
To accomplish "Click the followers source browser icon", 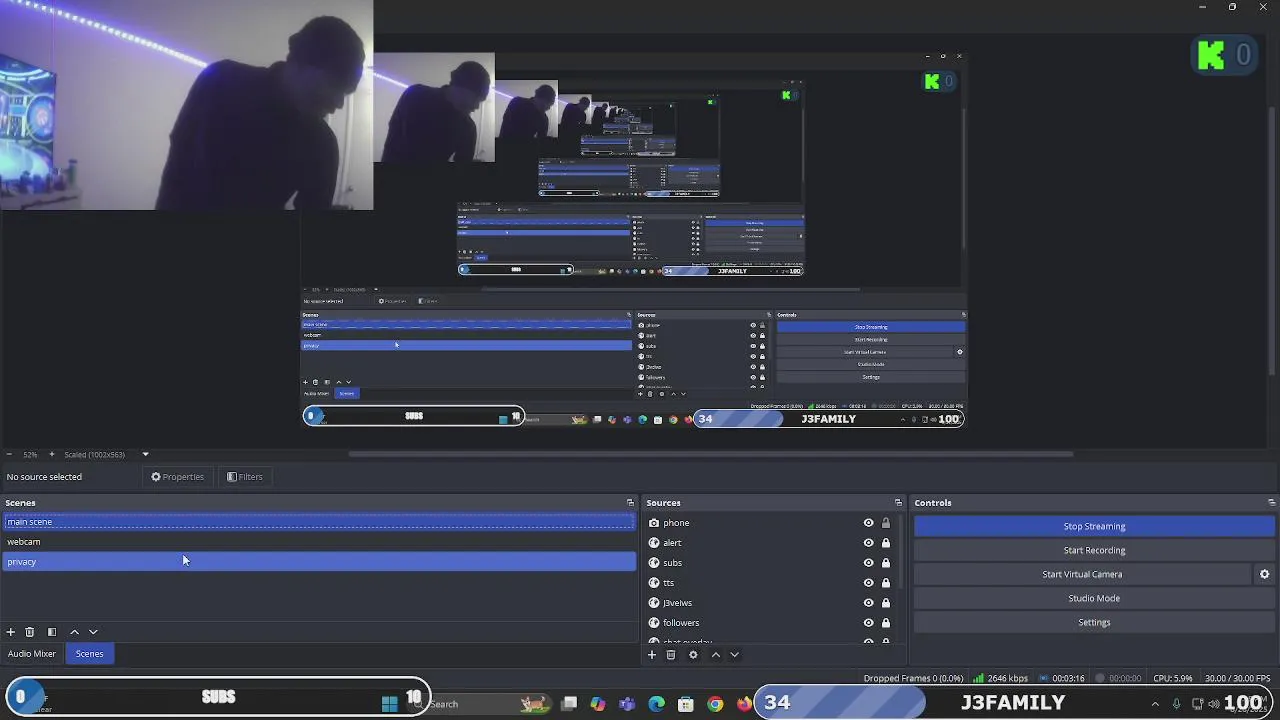I will (x=654, y=623).
